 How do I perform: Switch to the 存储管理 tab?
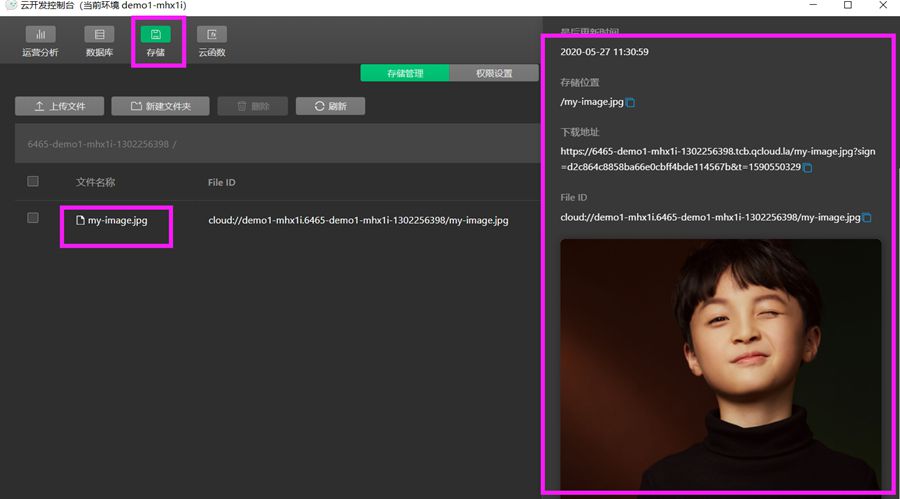(x=405, y=73)
